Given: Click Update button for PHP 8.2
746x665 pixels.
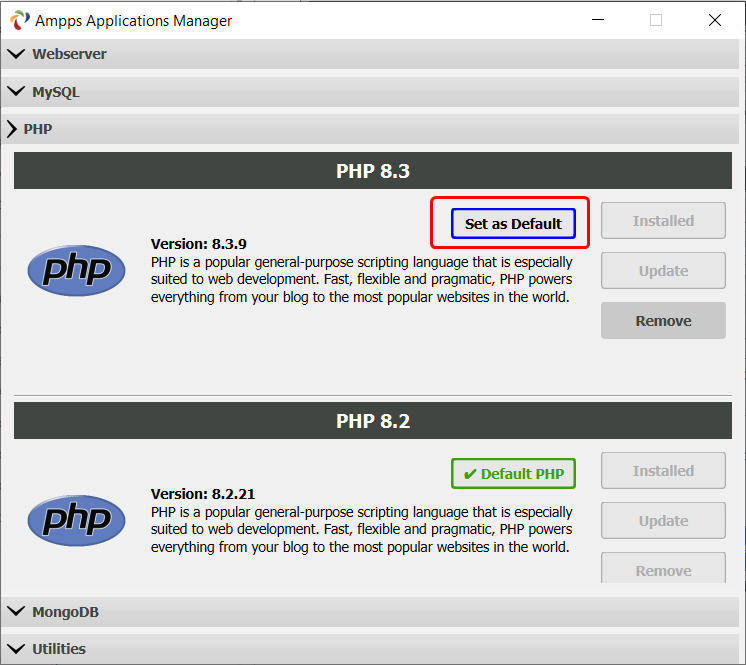Looking at the screenshot, I should coord(663,520).
